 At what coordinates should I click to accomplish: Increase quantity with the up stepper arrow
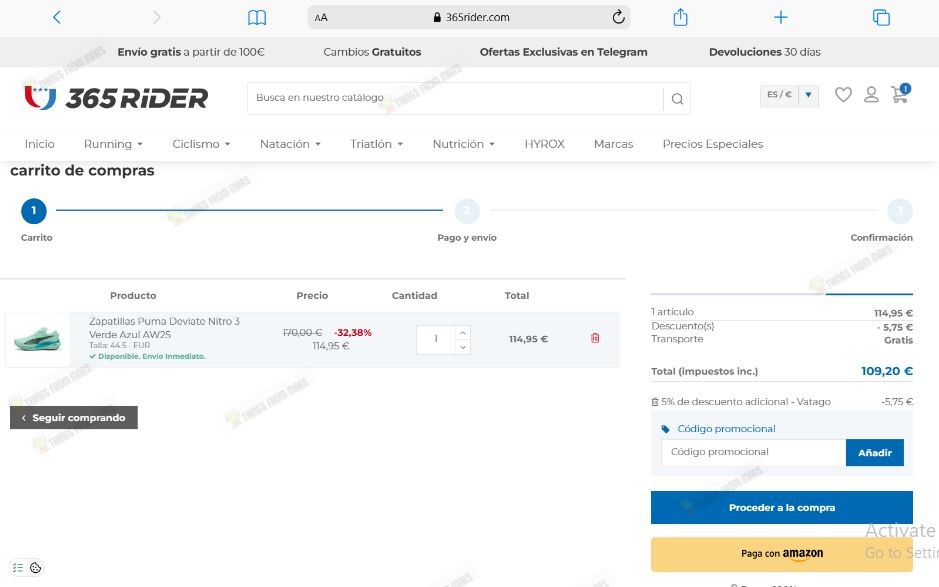pos(461,333)
